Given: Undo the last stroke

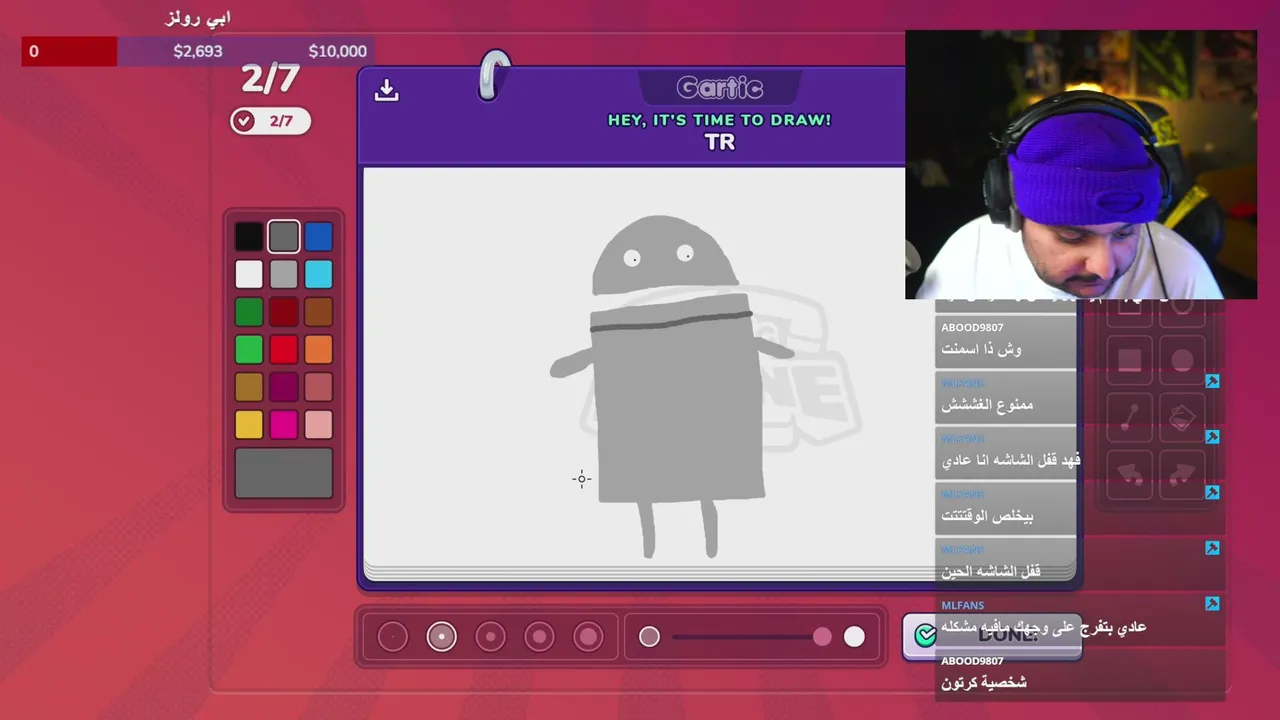Looking at the screenshot, I should click(x=1129, y=473).
